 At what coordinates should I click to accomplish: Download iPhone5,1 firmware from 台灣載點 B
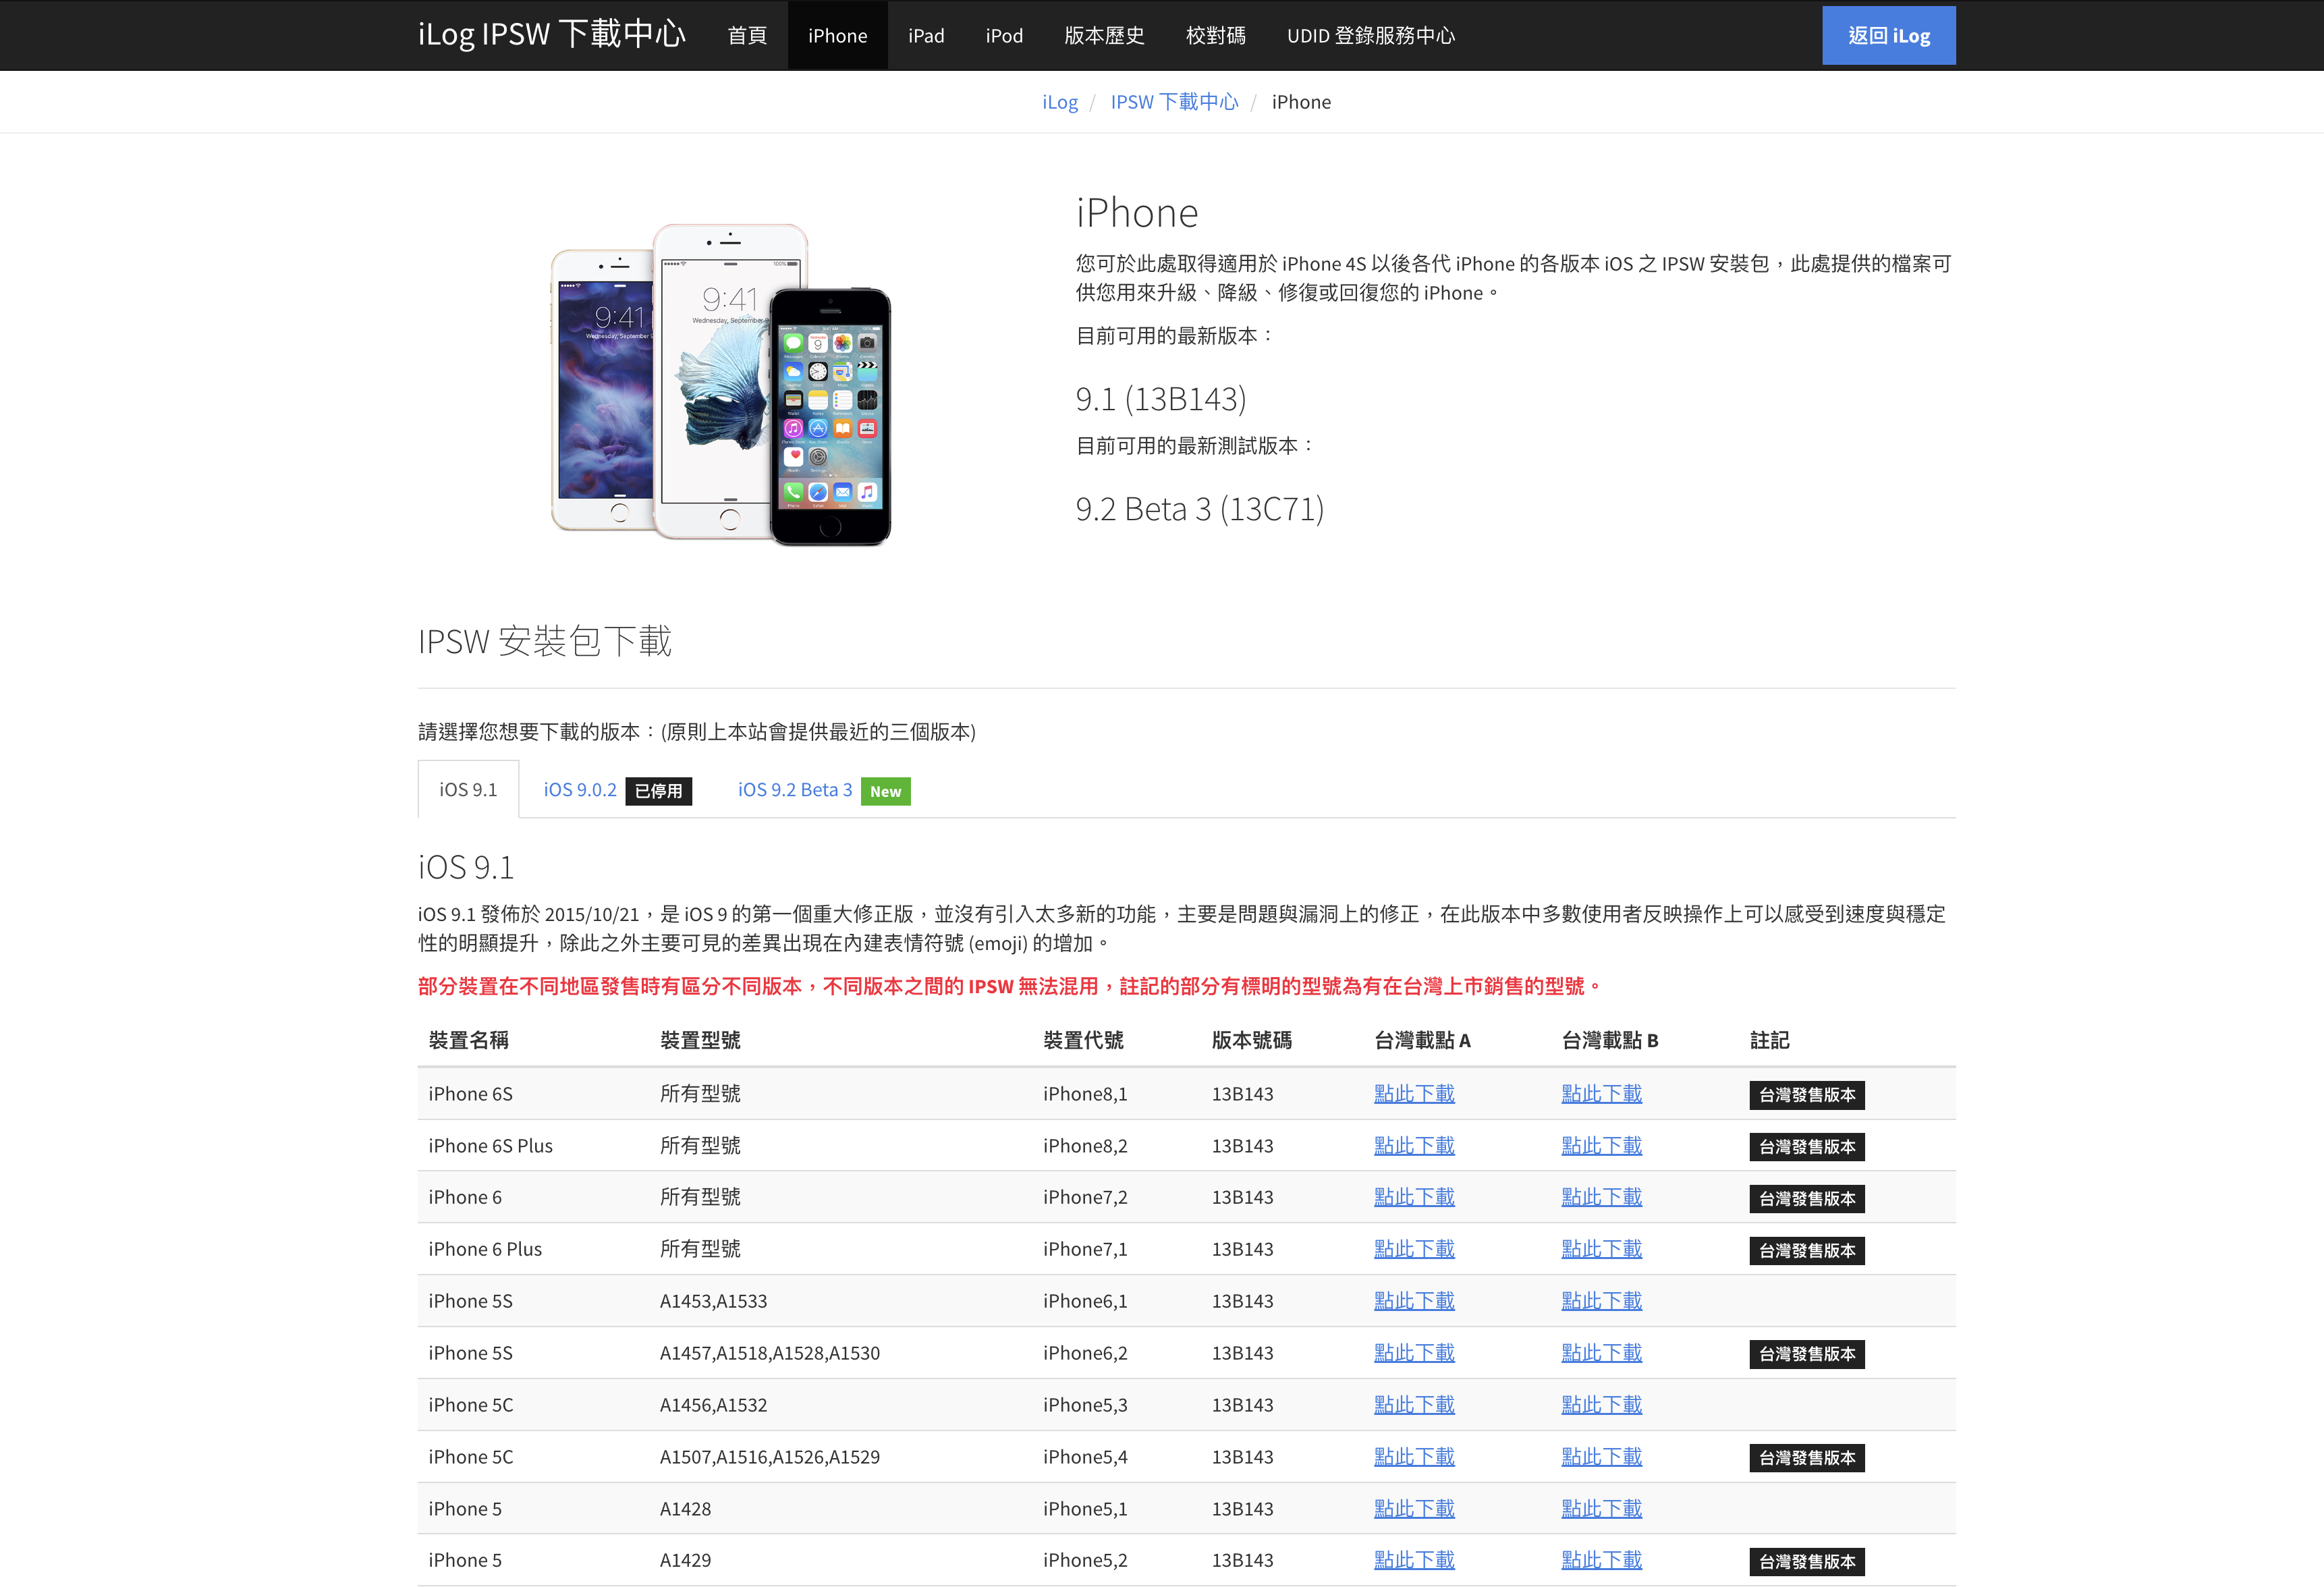1602,1509
